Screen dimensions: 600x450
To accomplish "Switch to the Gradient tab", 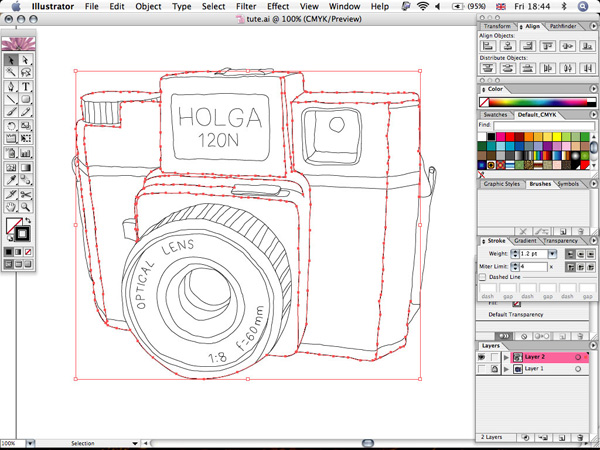I will tap(525, 241).
